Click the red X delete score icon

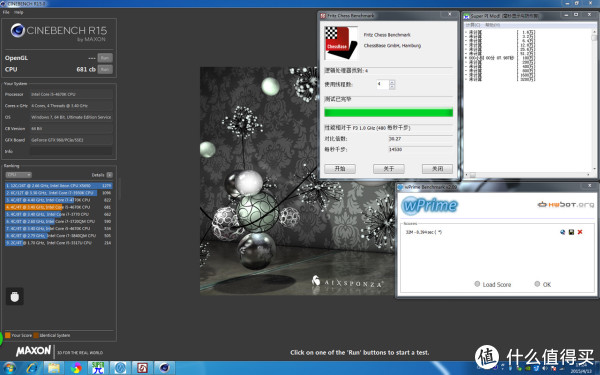[580, 232]
